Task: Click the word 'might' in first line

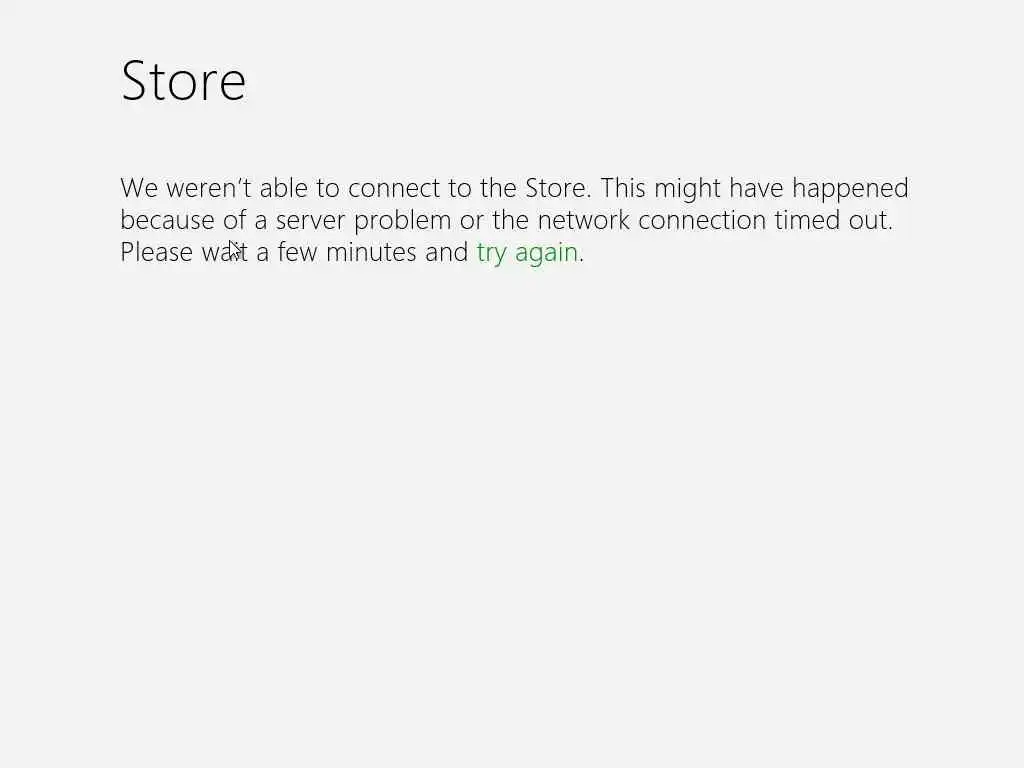Action: tap(687, 190)
